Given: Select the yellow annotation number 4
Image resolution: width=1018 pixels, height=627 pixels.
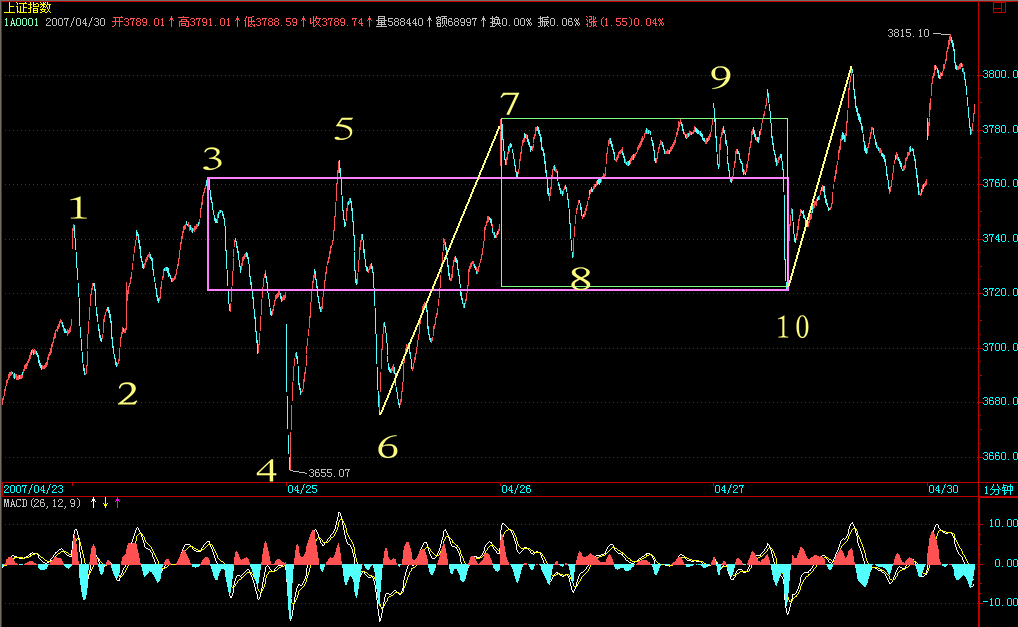Looking at the screenshot, I should tap(266, 470).
